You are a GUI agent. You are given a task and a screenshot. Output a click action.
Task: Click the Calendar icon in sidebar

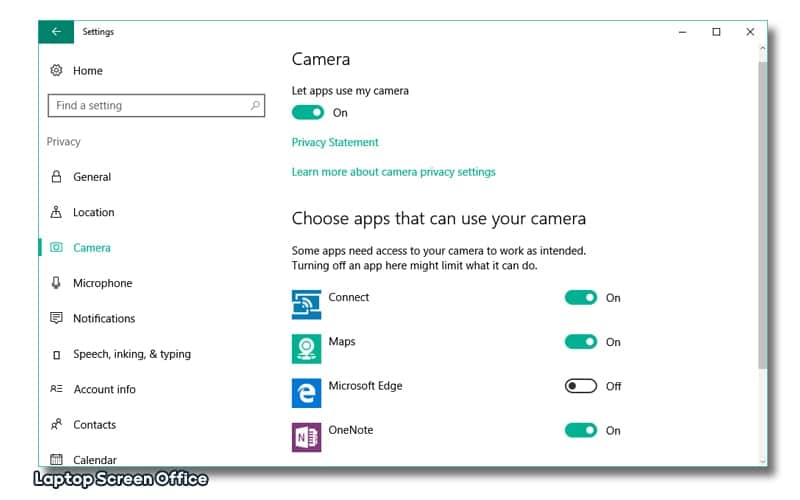(x=56, y=460)
